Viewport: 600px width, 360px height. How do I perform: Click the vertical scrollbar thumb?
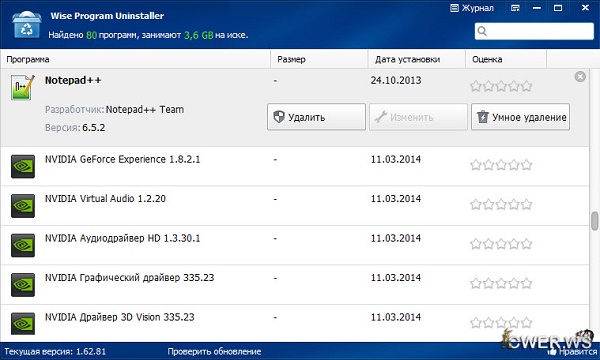[x=594, y=221]
